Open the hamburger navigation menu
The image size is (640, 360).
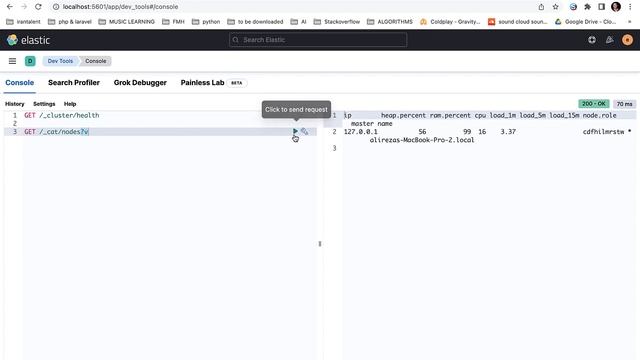click(x=12, y=61)
